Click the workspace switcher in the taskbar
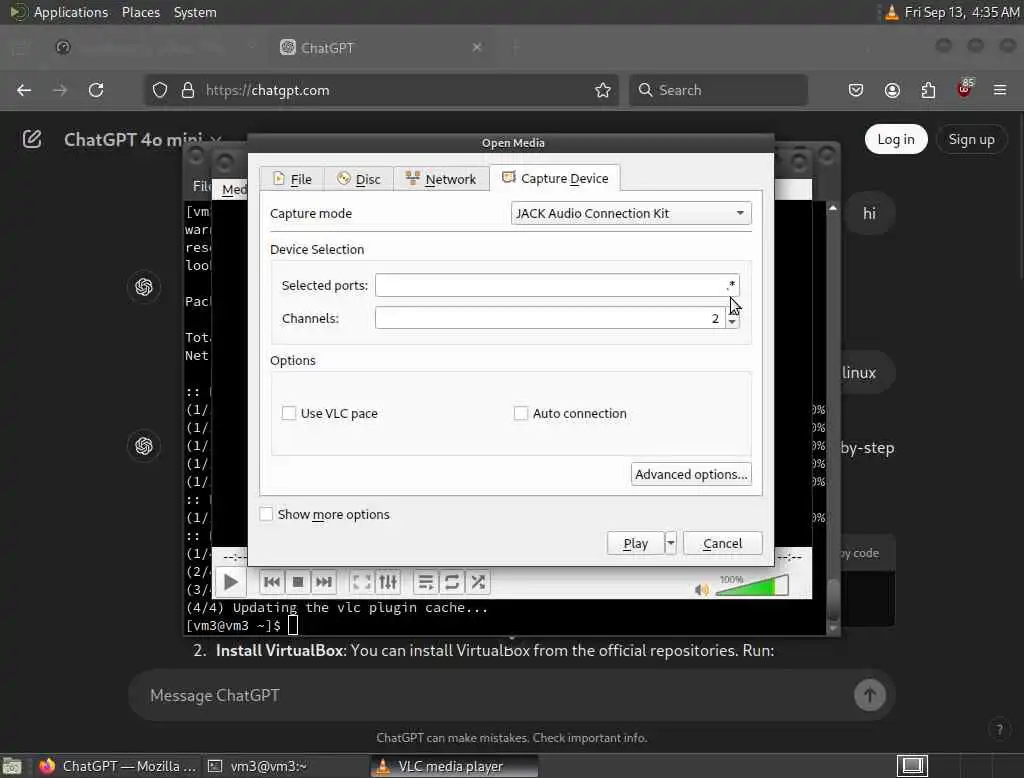The width and height of the screenshot is (1024, 778). coord(912,766)
